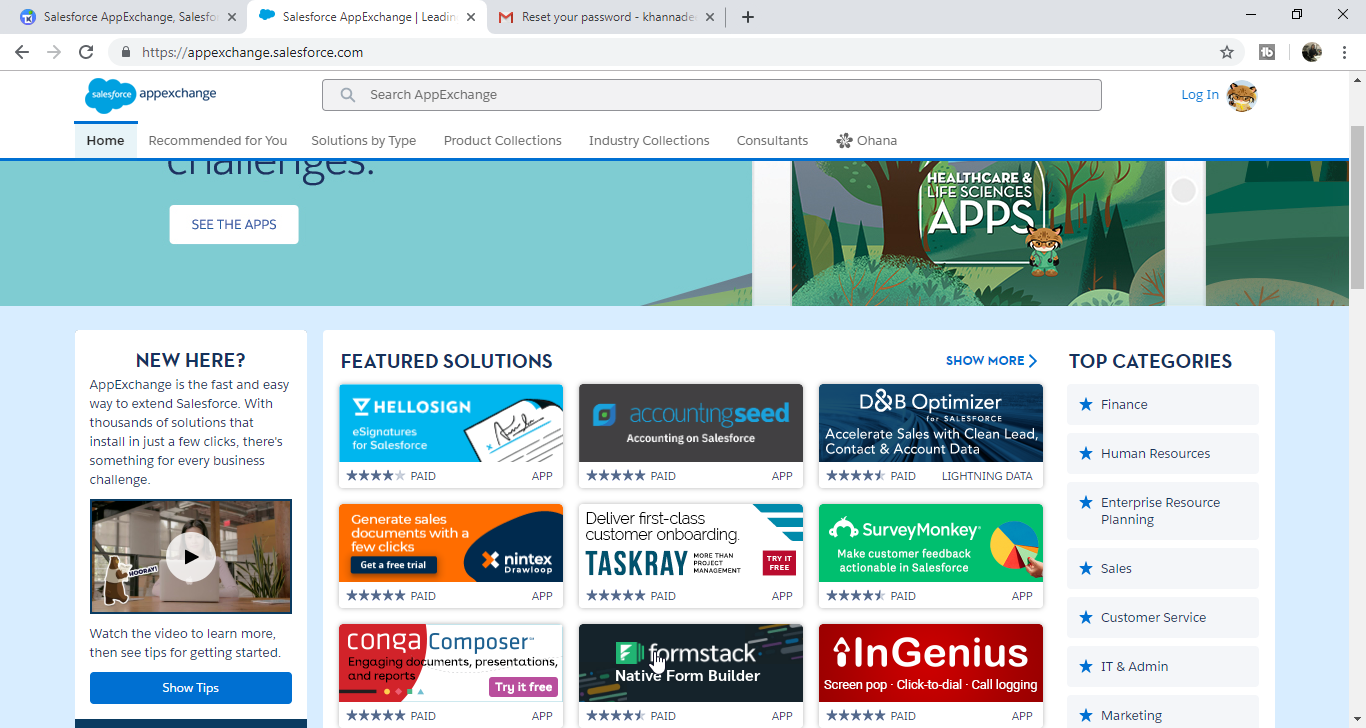Click the Human Resources star icon
The width and height of the screenshot is (1366, 728).
click(x=1086, y=454)
